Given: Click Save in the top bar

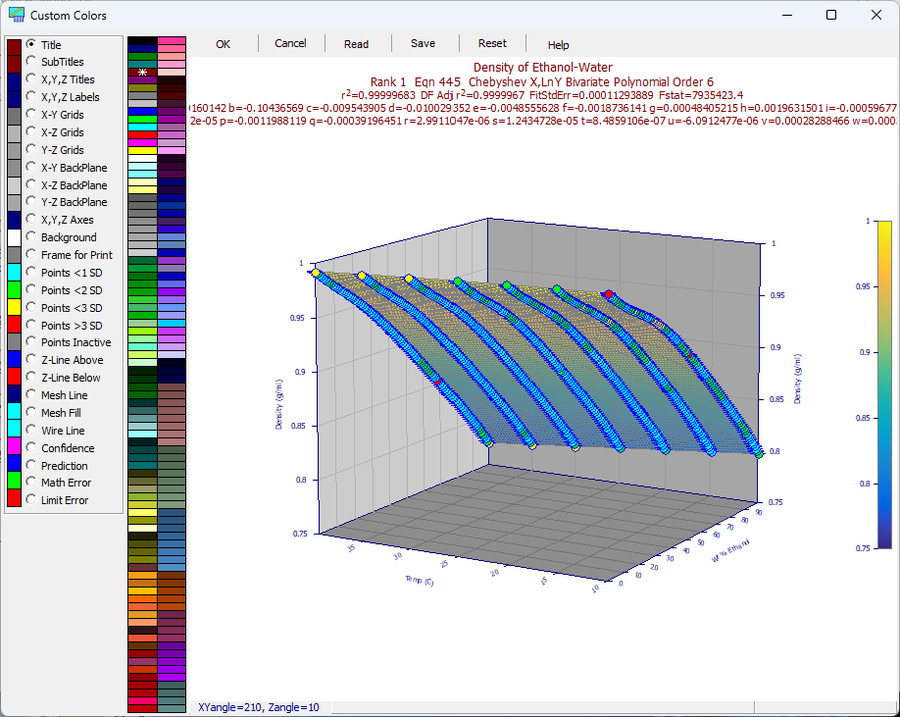Looking at the screenshot, I should coord(423,44).
